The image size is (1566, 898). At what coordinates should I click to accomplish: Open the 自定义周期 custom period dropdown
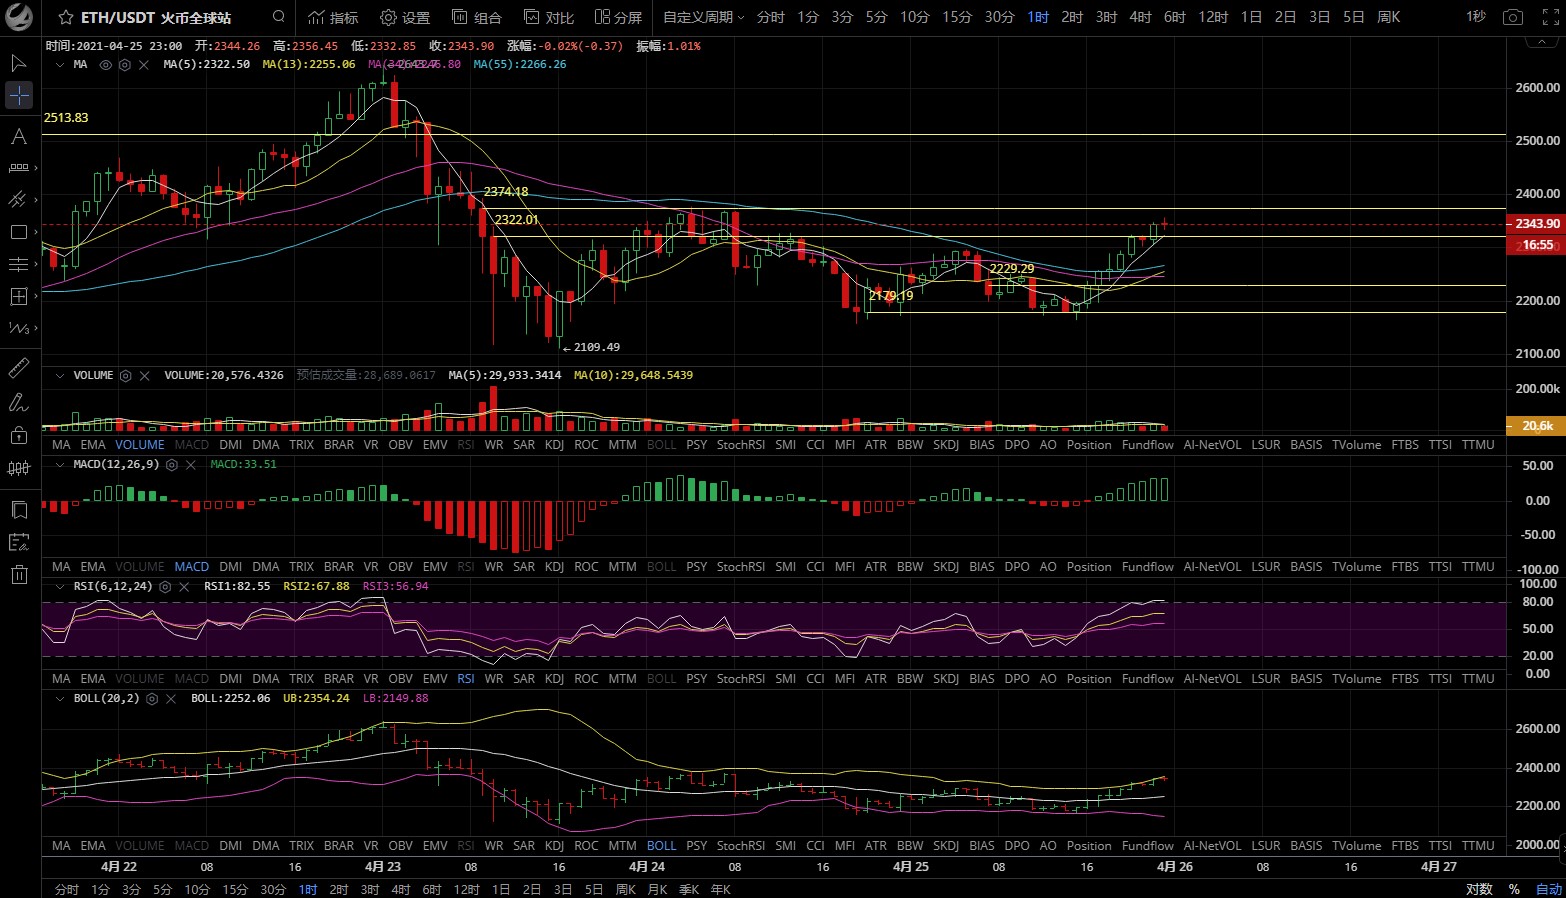point(704,17)
